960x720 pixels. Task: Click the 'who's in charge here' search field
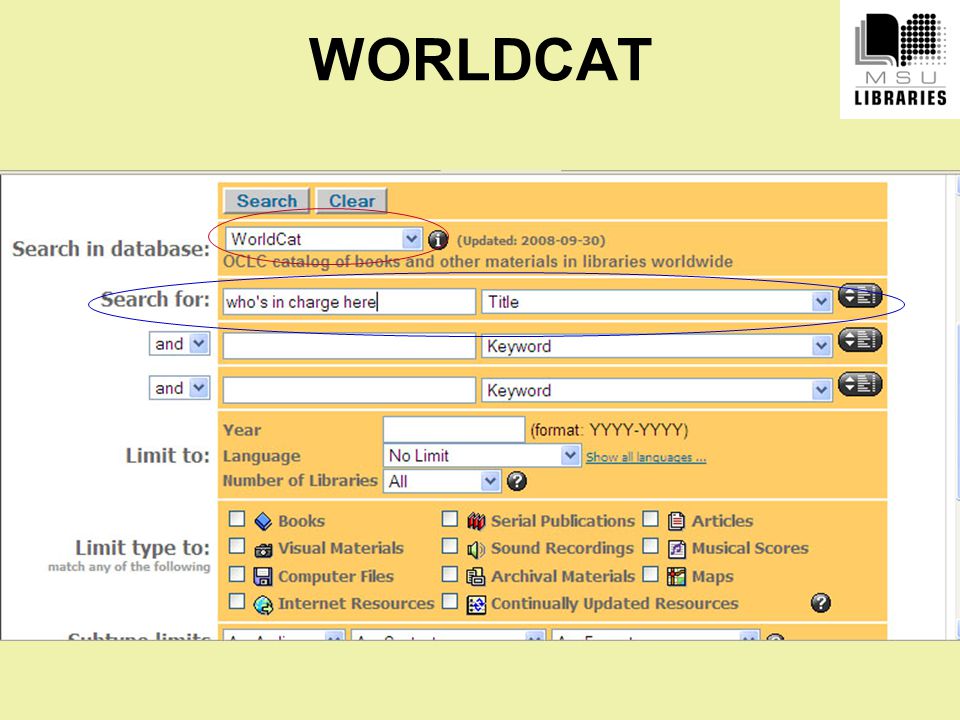click(x=349, y=302)
